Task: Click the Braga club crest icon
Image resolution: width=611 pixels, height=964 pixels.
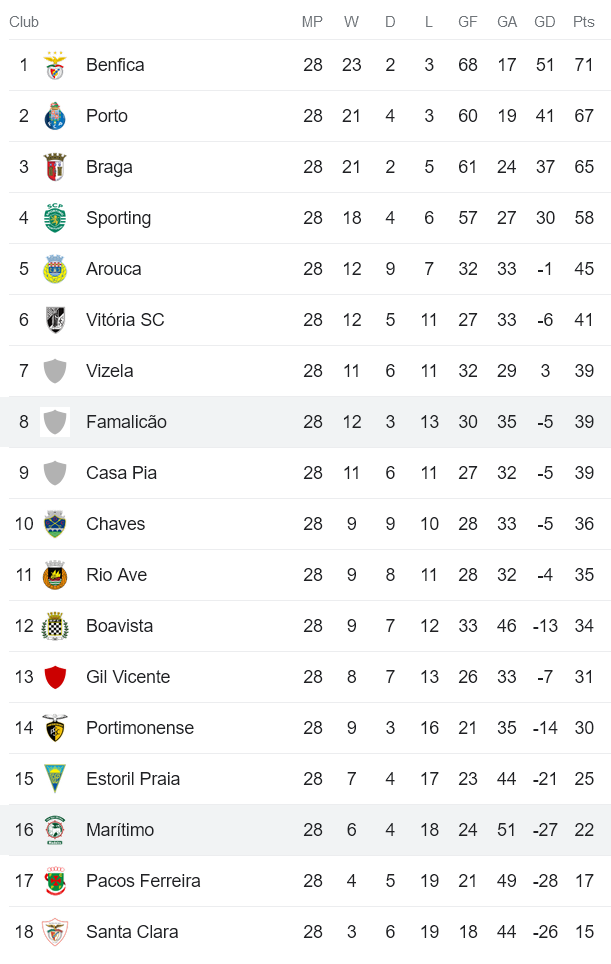Action: [55, 168]
